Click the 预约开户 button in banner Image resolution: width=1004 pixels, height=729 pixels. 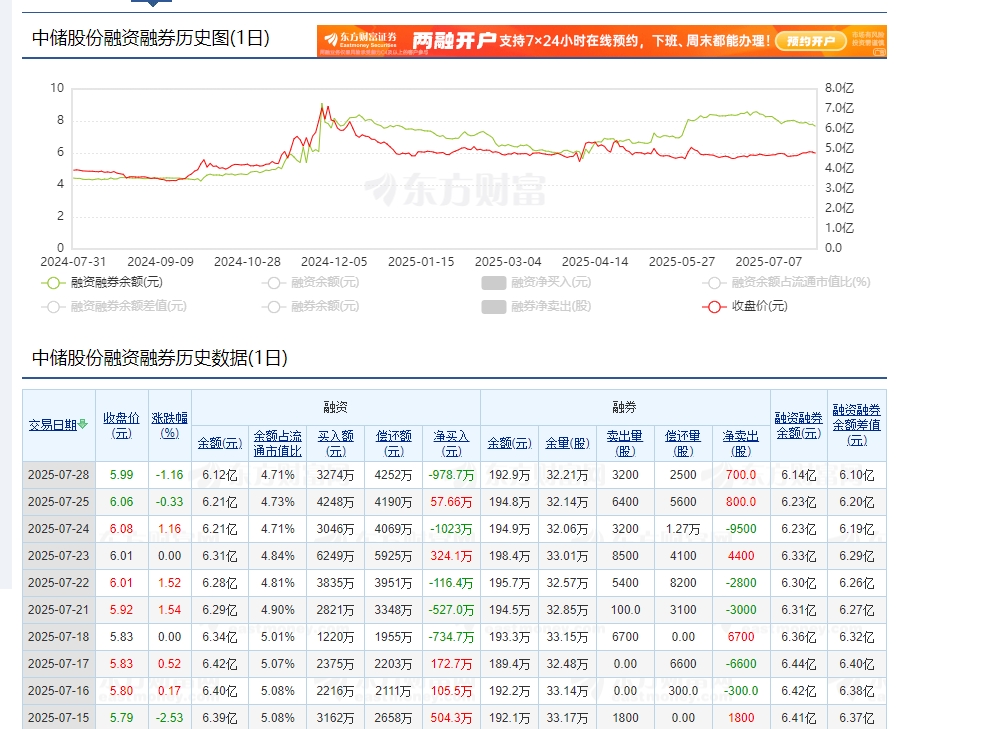[811, 41]
